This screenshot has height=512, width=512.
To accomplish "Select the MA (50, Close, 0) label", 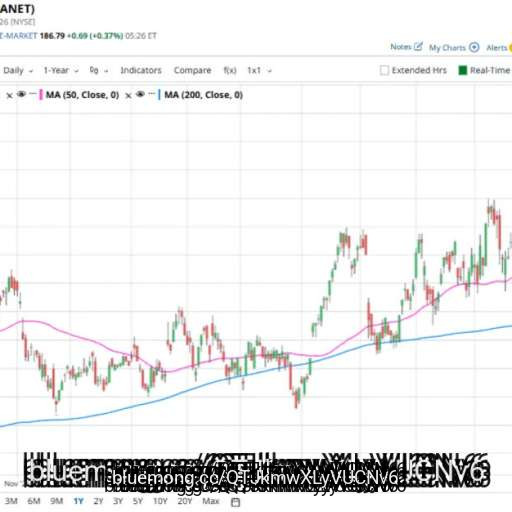I will pos(82,95).
